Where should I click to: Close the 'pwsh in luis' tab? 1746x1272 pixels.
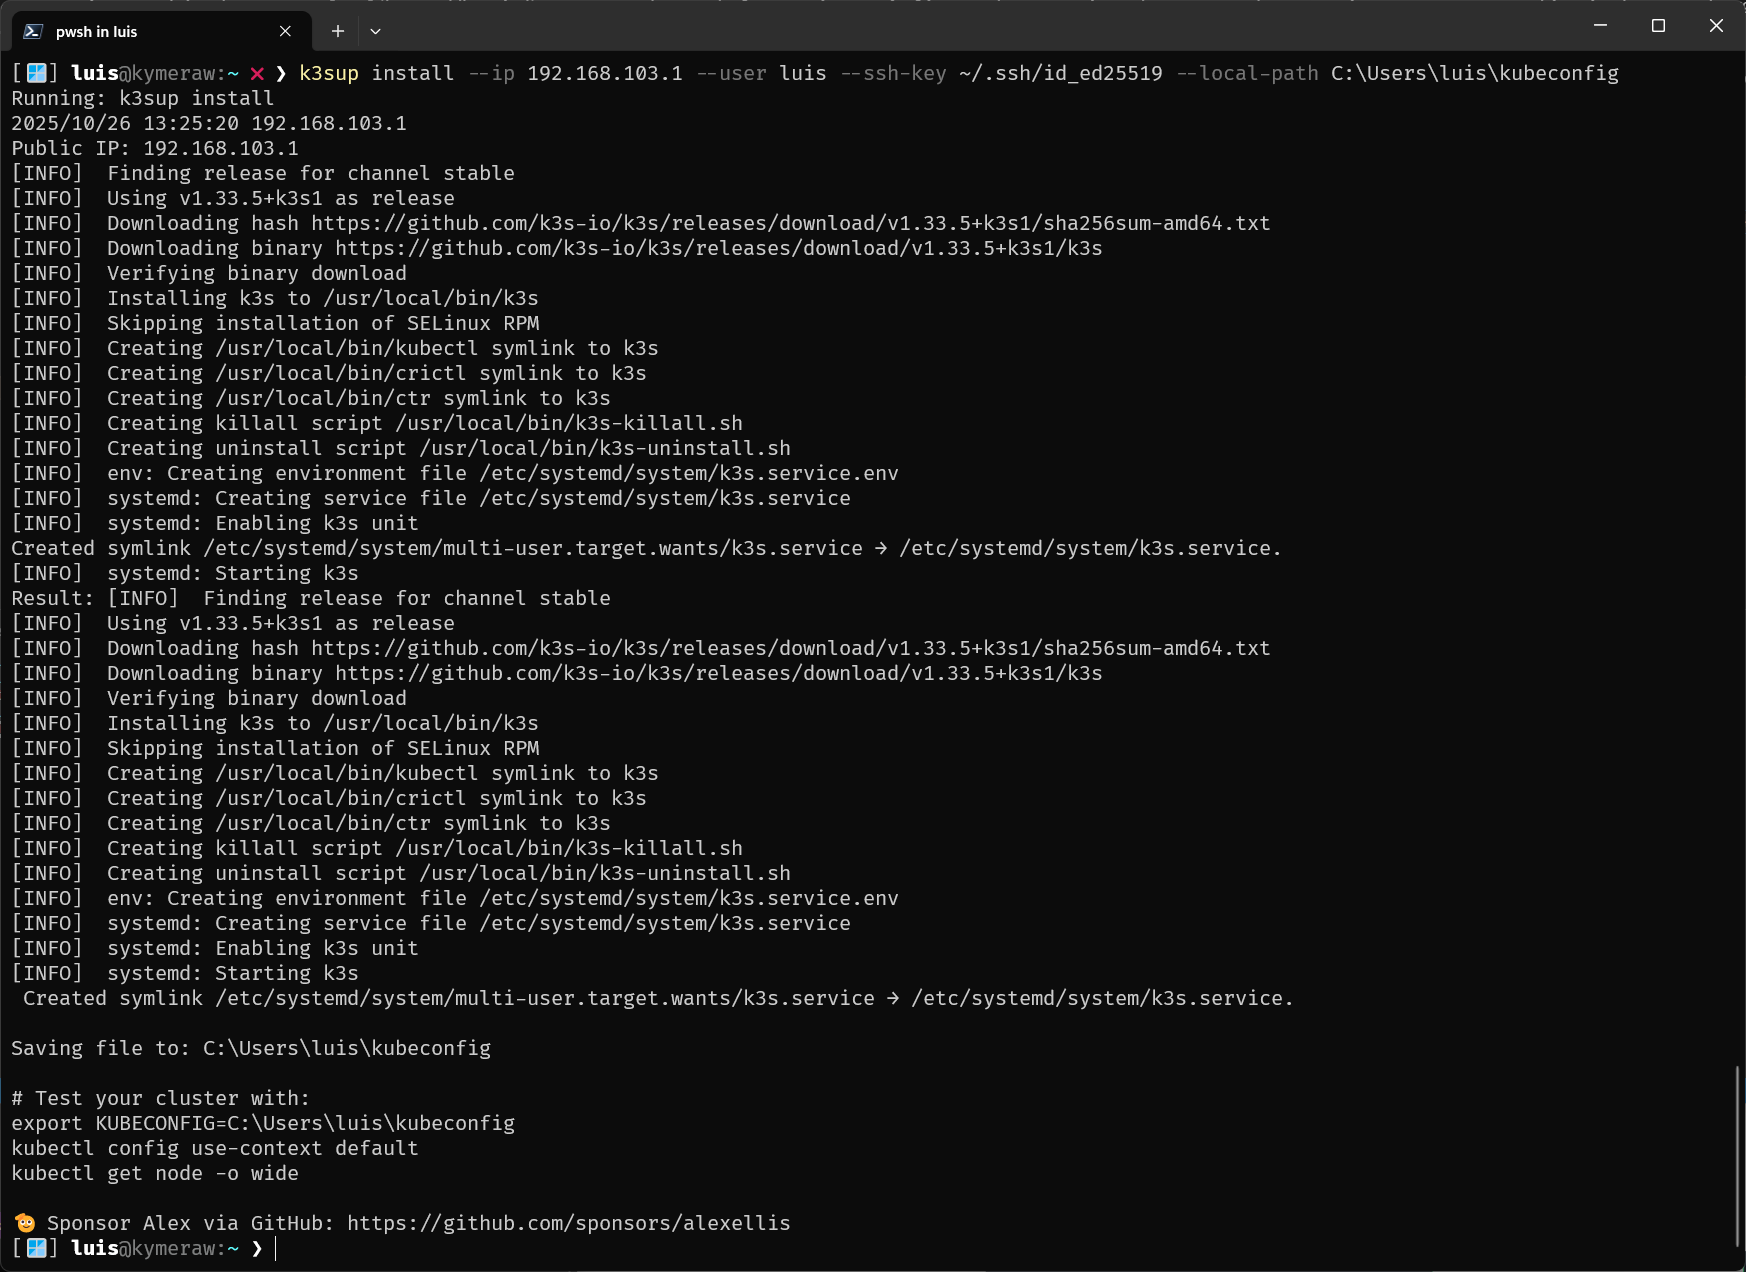pos(285,31)
